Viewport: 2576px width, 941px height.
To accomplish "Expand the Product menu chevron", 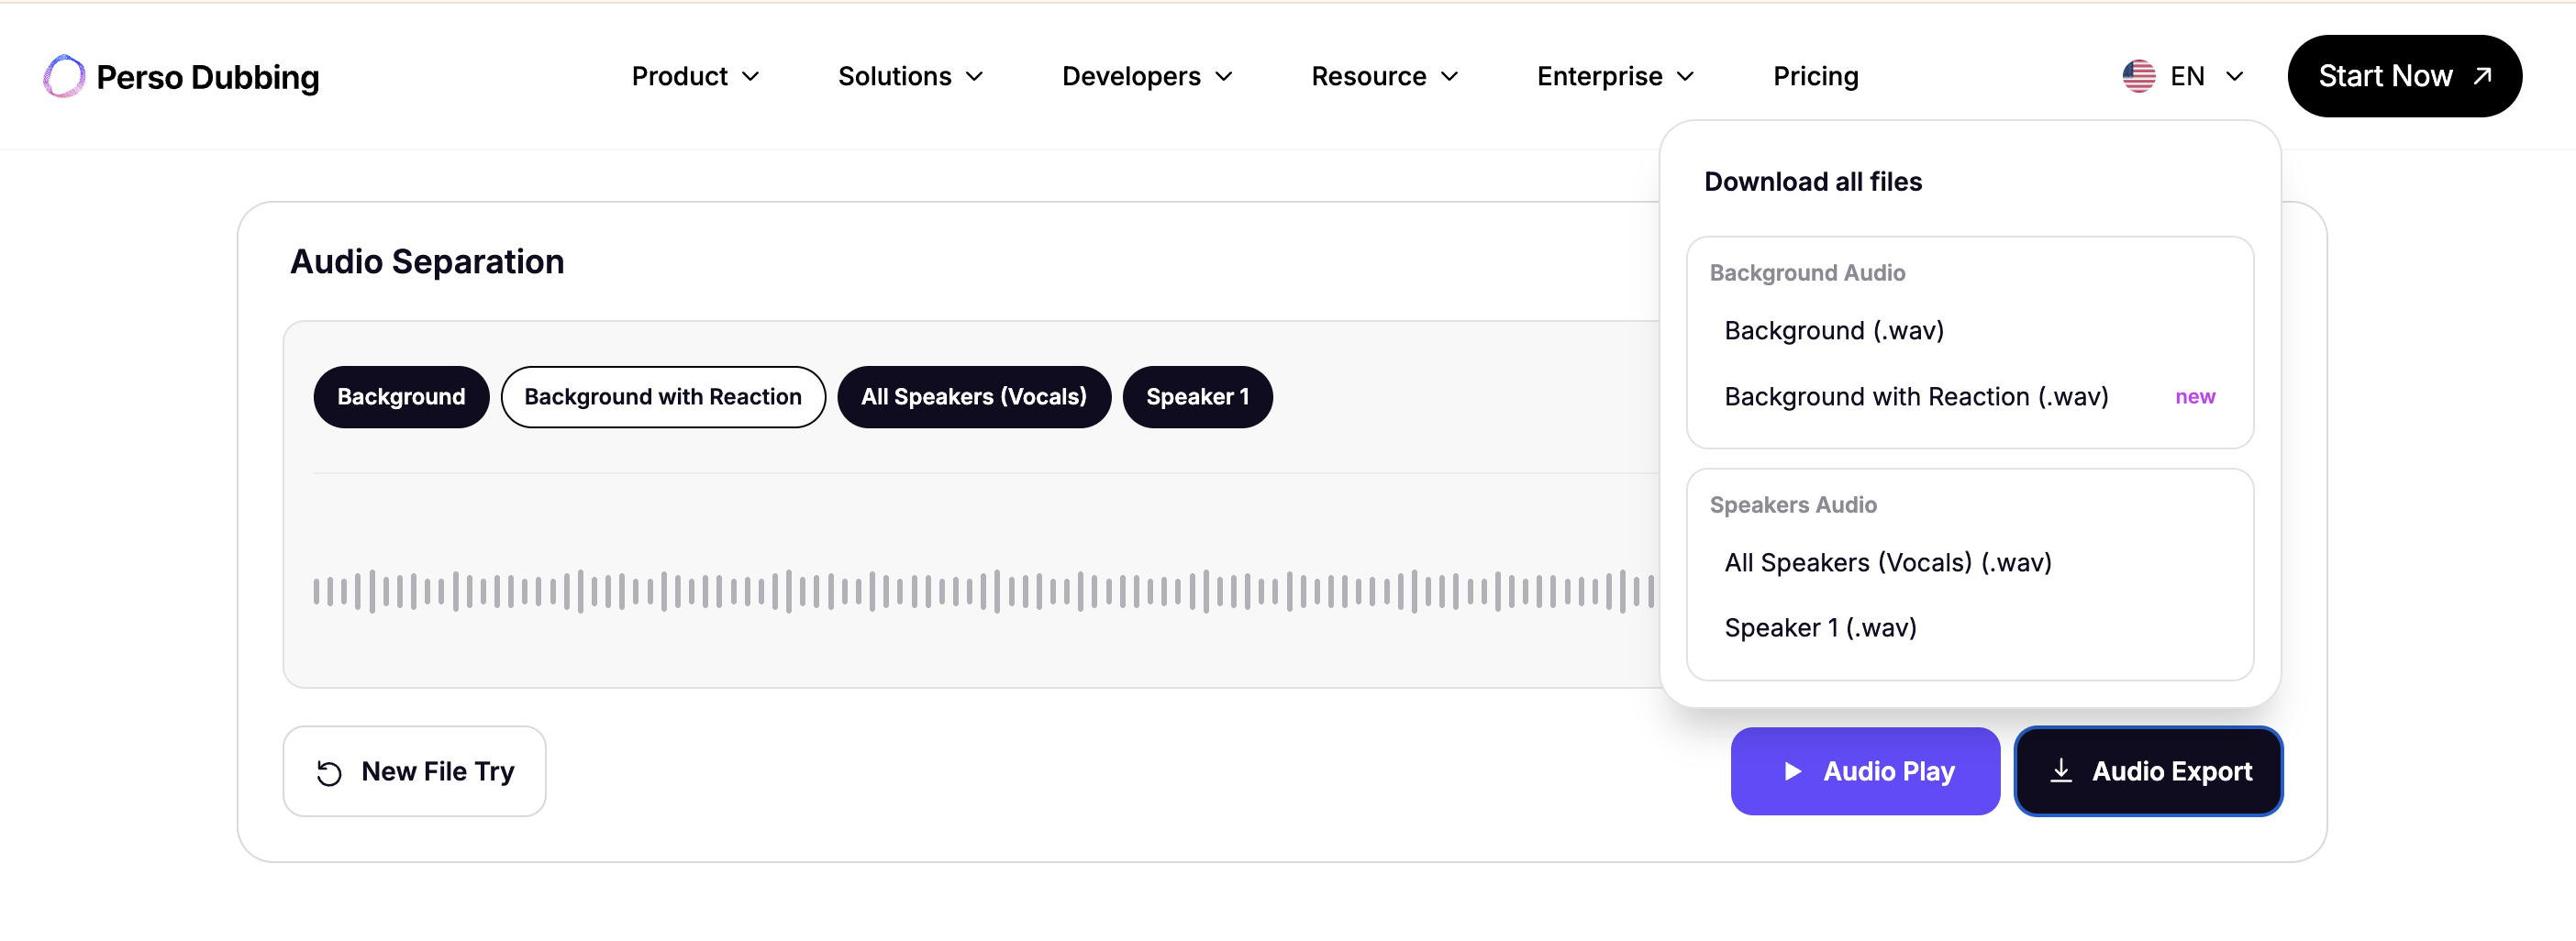I will click(751, 77).
